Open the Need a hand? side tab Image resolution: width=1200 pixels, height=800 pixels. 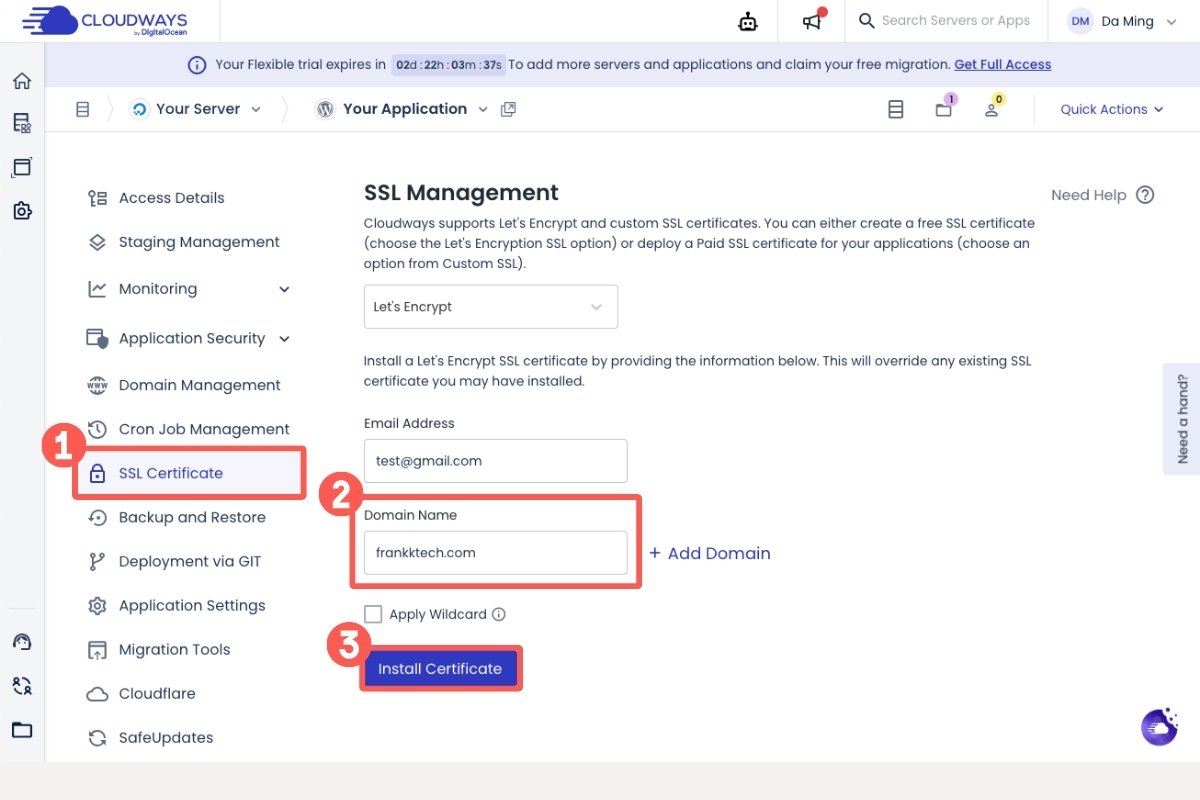(1181, 418)
